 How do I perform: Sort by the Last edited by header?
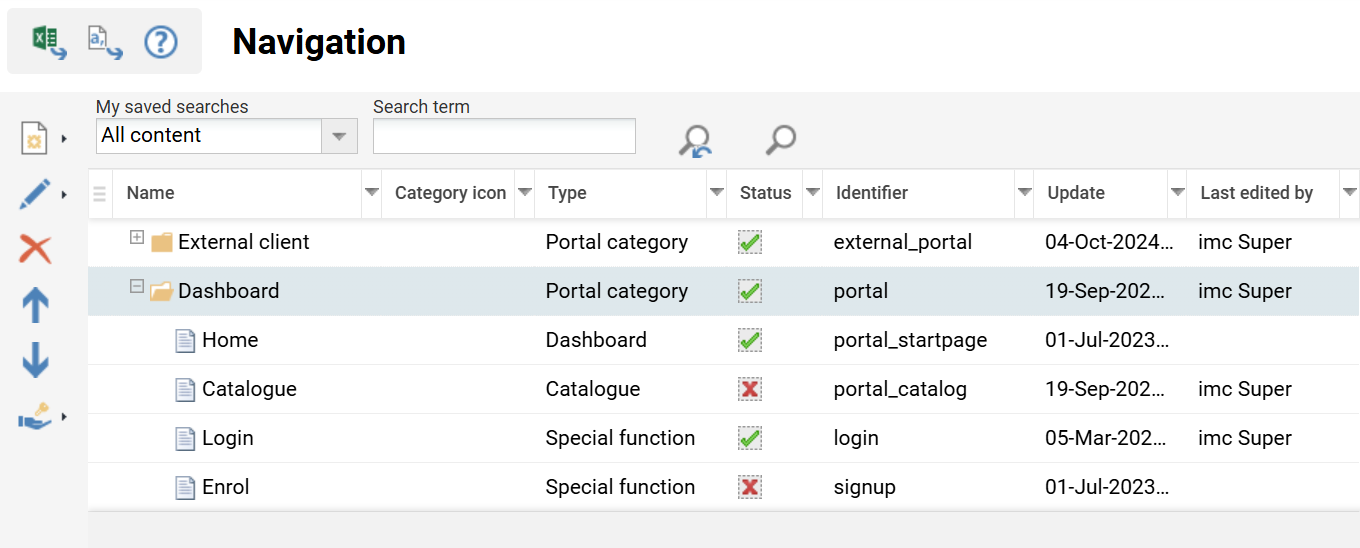pos(1256,193)
